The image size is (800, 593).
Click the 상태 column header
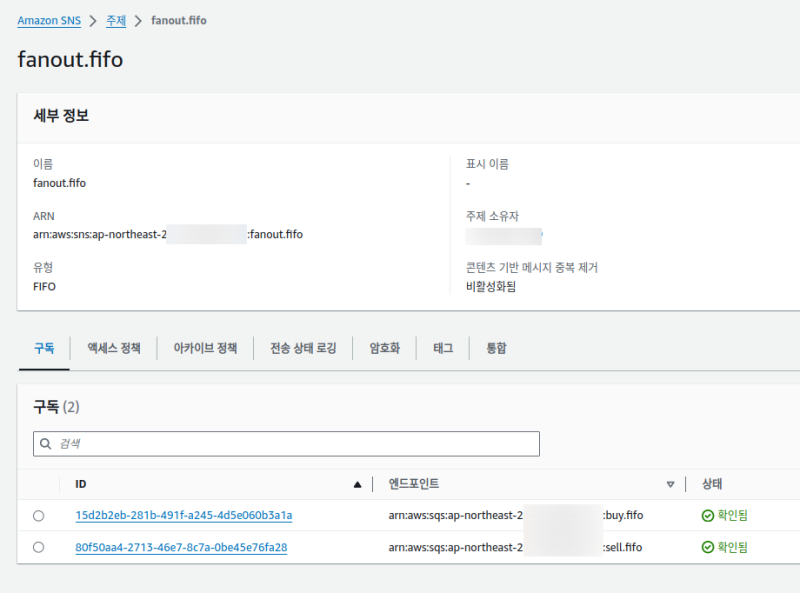pos(713,485)
